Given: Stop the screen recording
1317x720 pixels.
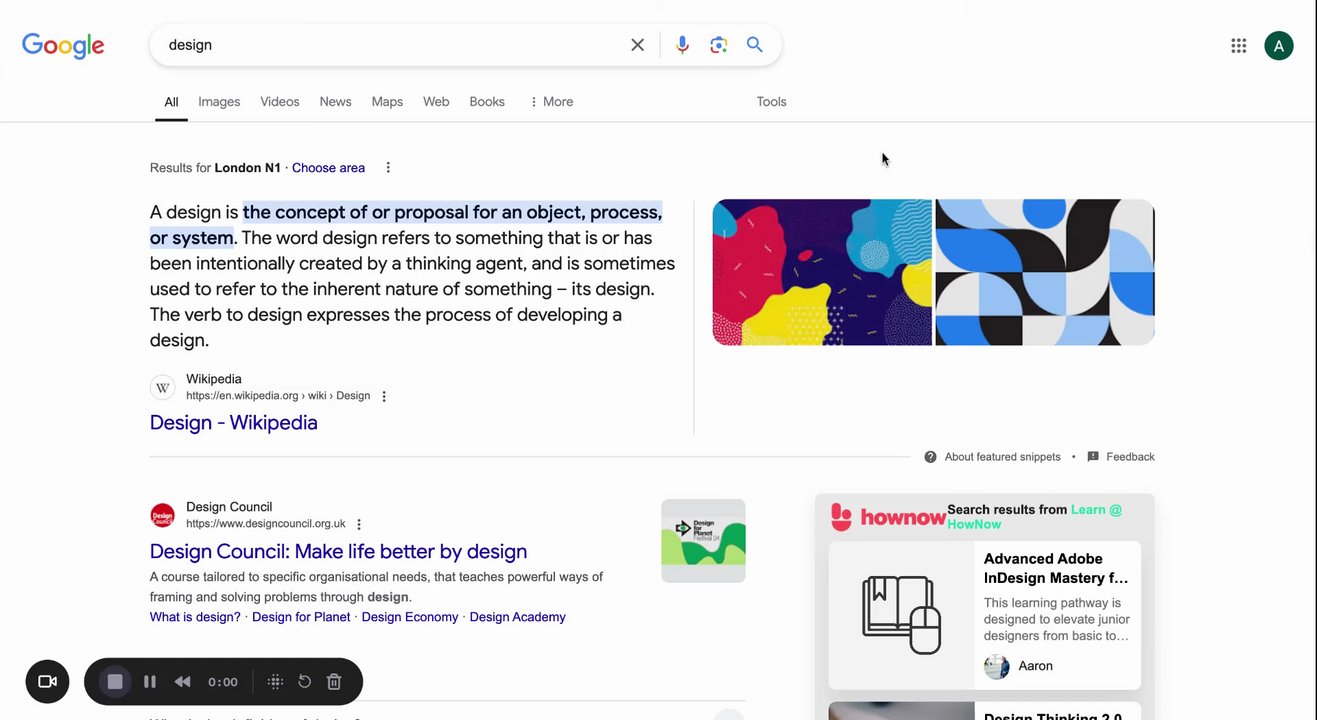Looking at the screenshot, I should pyautogui.click(x=115, y=682).
